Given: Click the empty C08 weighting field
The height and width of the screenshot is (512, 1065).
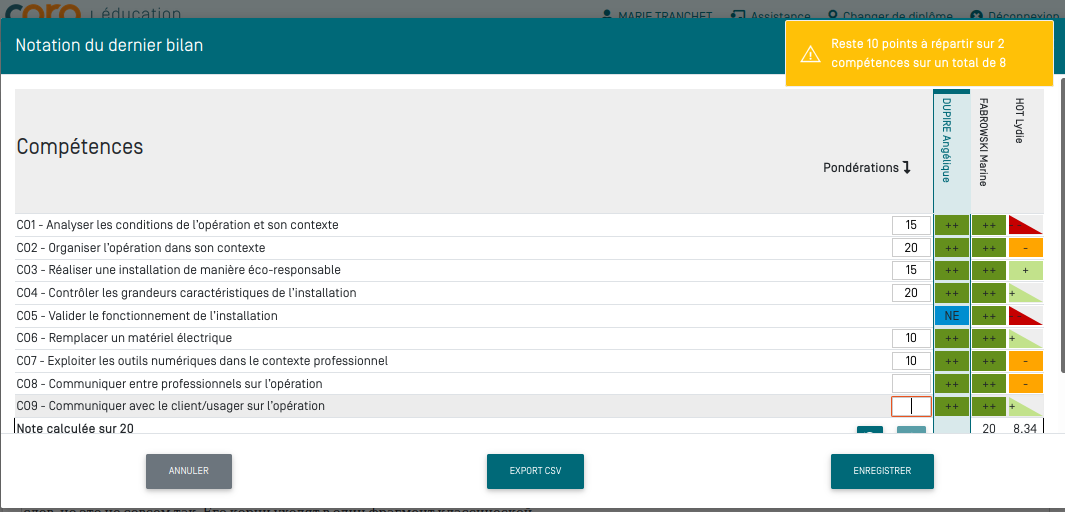Looking at the screenshot, I should pos(911,383).
